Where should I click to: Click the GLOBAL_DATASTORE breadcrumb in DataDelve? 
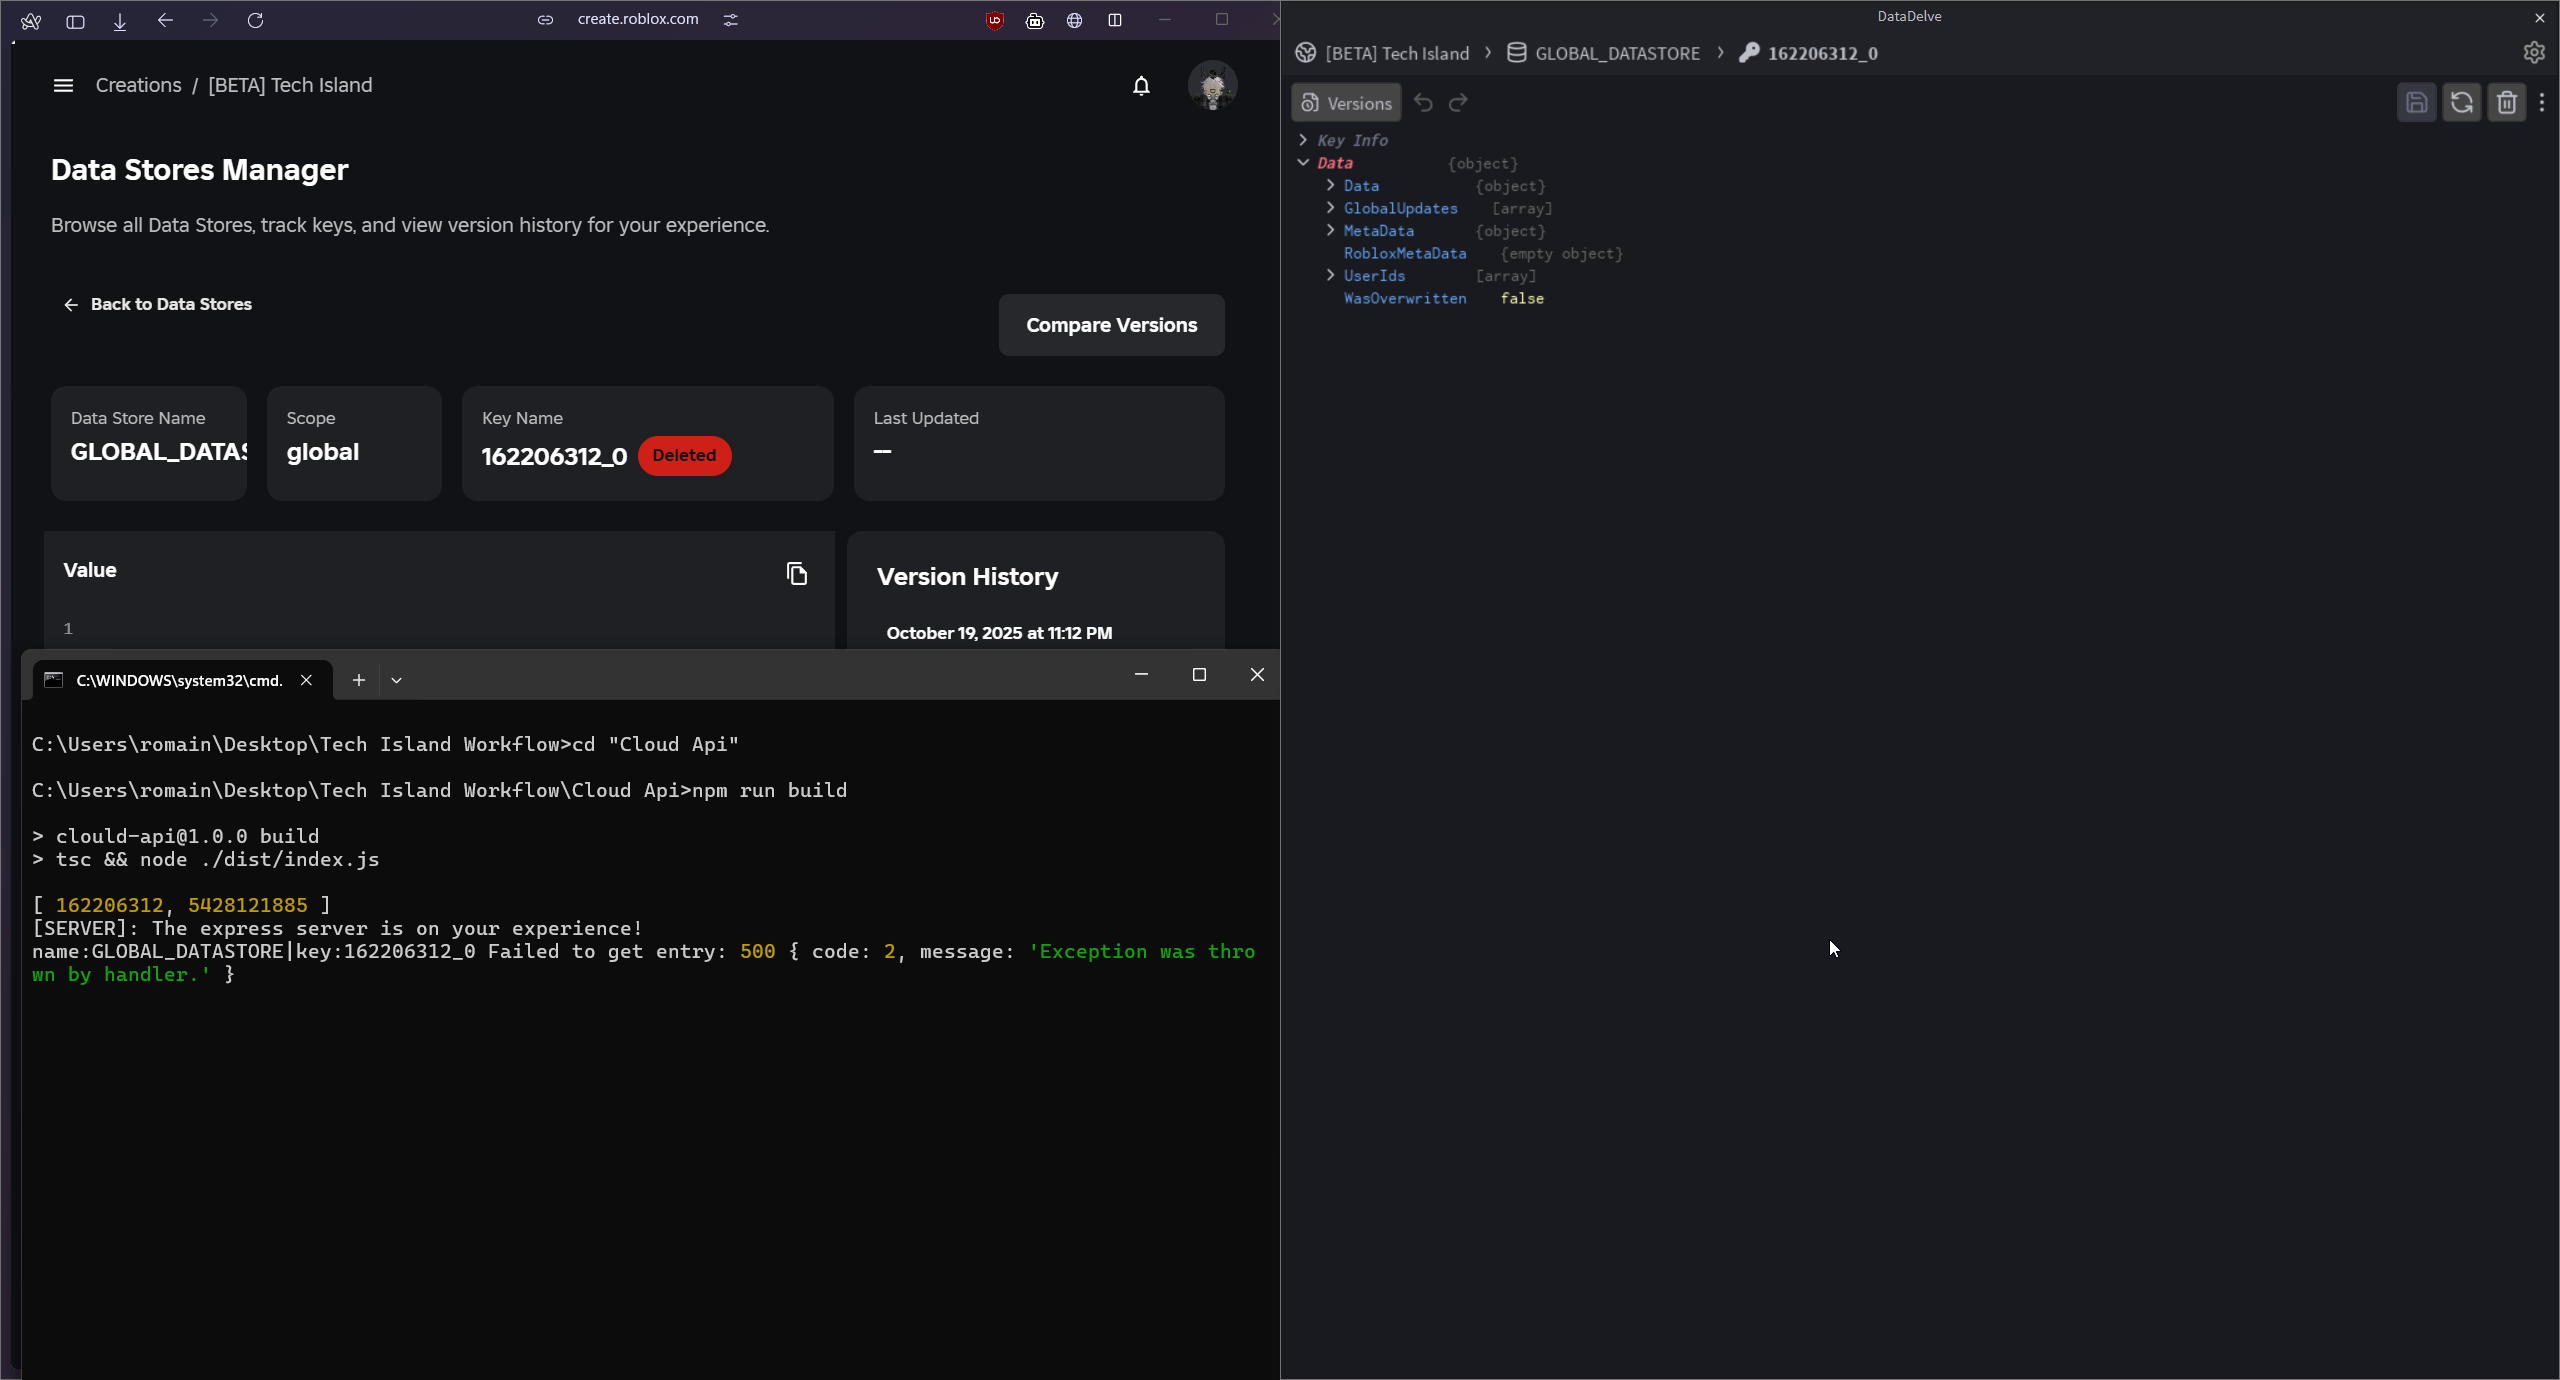[x=1603, y=53]
